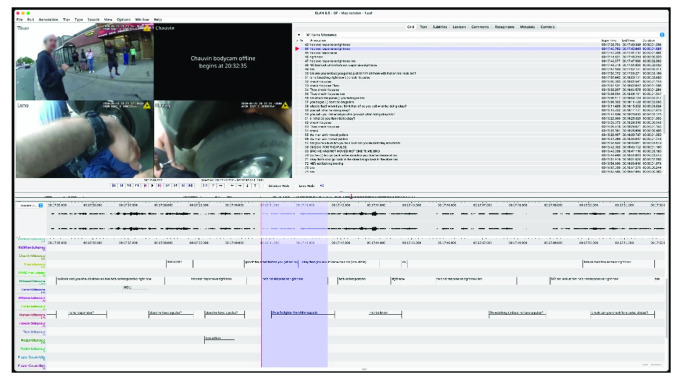Toggle crosshair to selection boundary button
The image size is (683, 390).
[220, 186]
